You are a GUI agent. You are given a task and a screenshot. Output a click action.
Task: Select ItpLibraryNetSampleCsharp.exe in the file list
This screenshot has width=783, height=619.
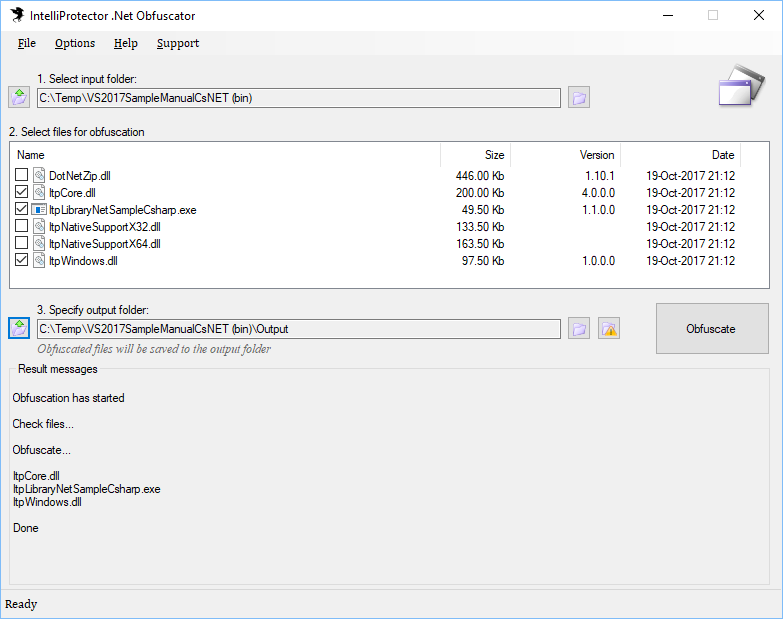tap(123, 210)
